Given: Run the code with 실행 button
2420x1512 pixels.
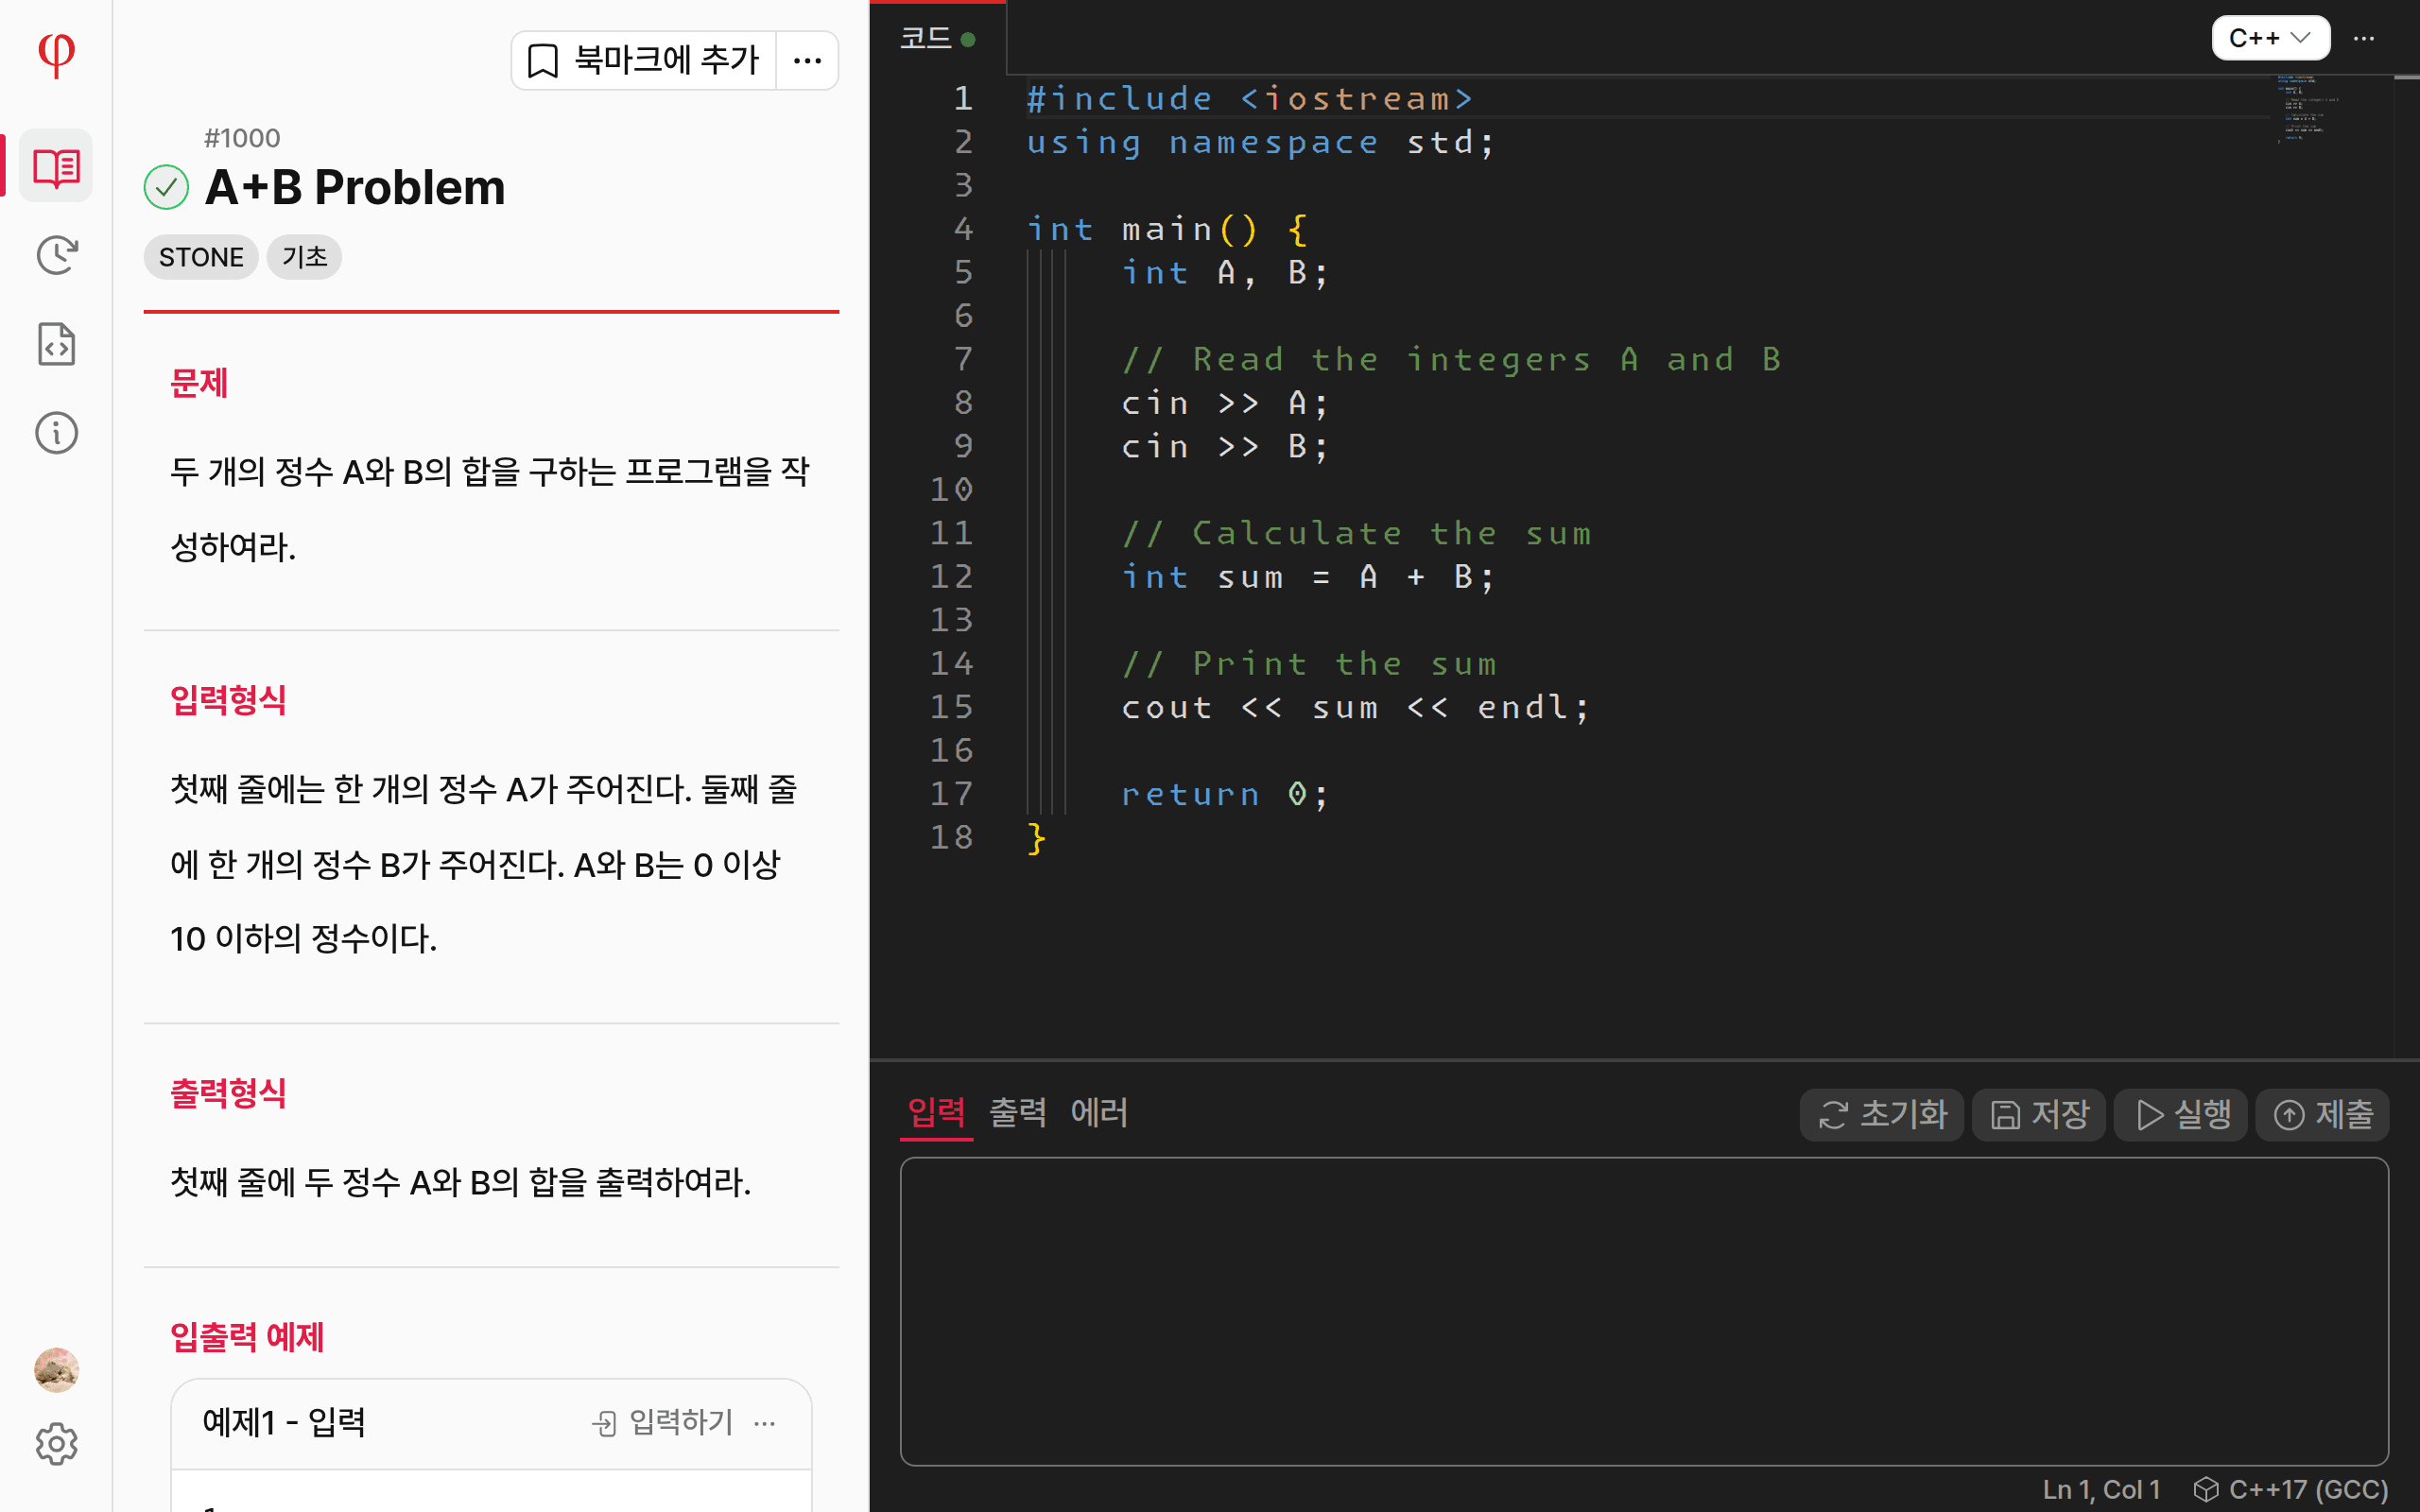Looking at the screenshot, I should pyautogui.click(x=2182, y=1114).
